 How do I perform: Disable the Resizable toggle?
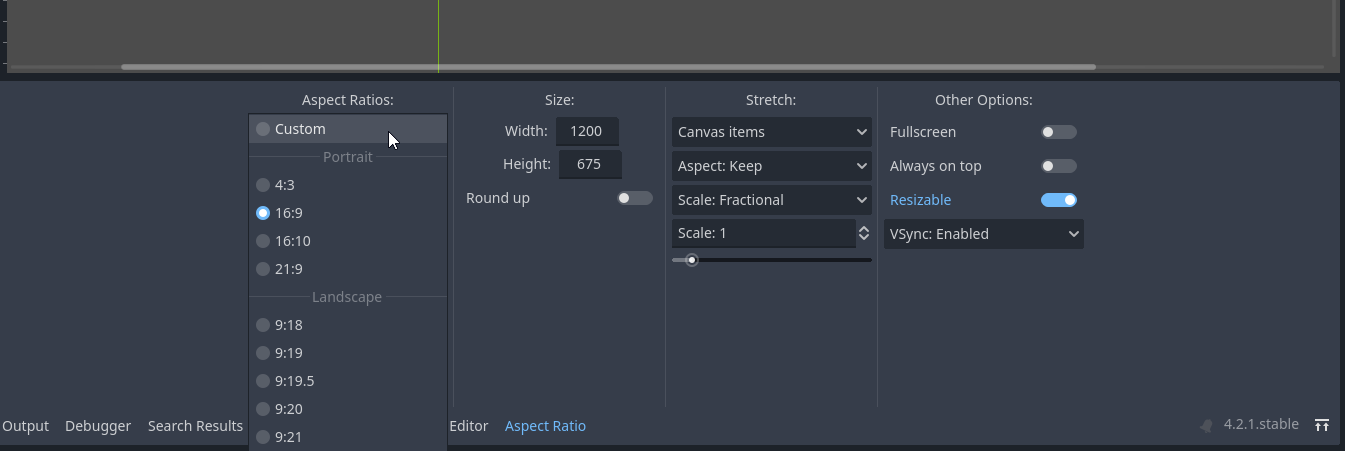1059,200
